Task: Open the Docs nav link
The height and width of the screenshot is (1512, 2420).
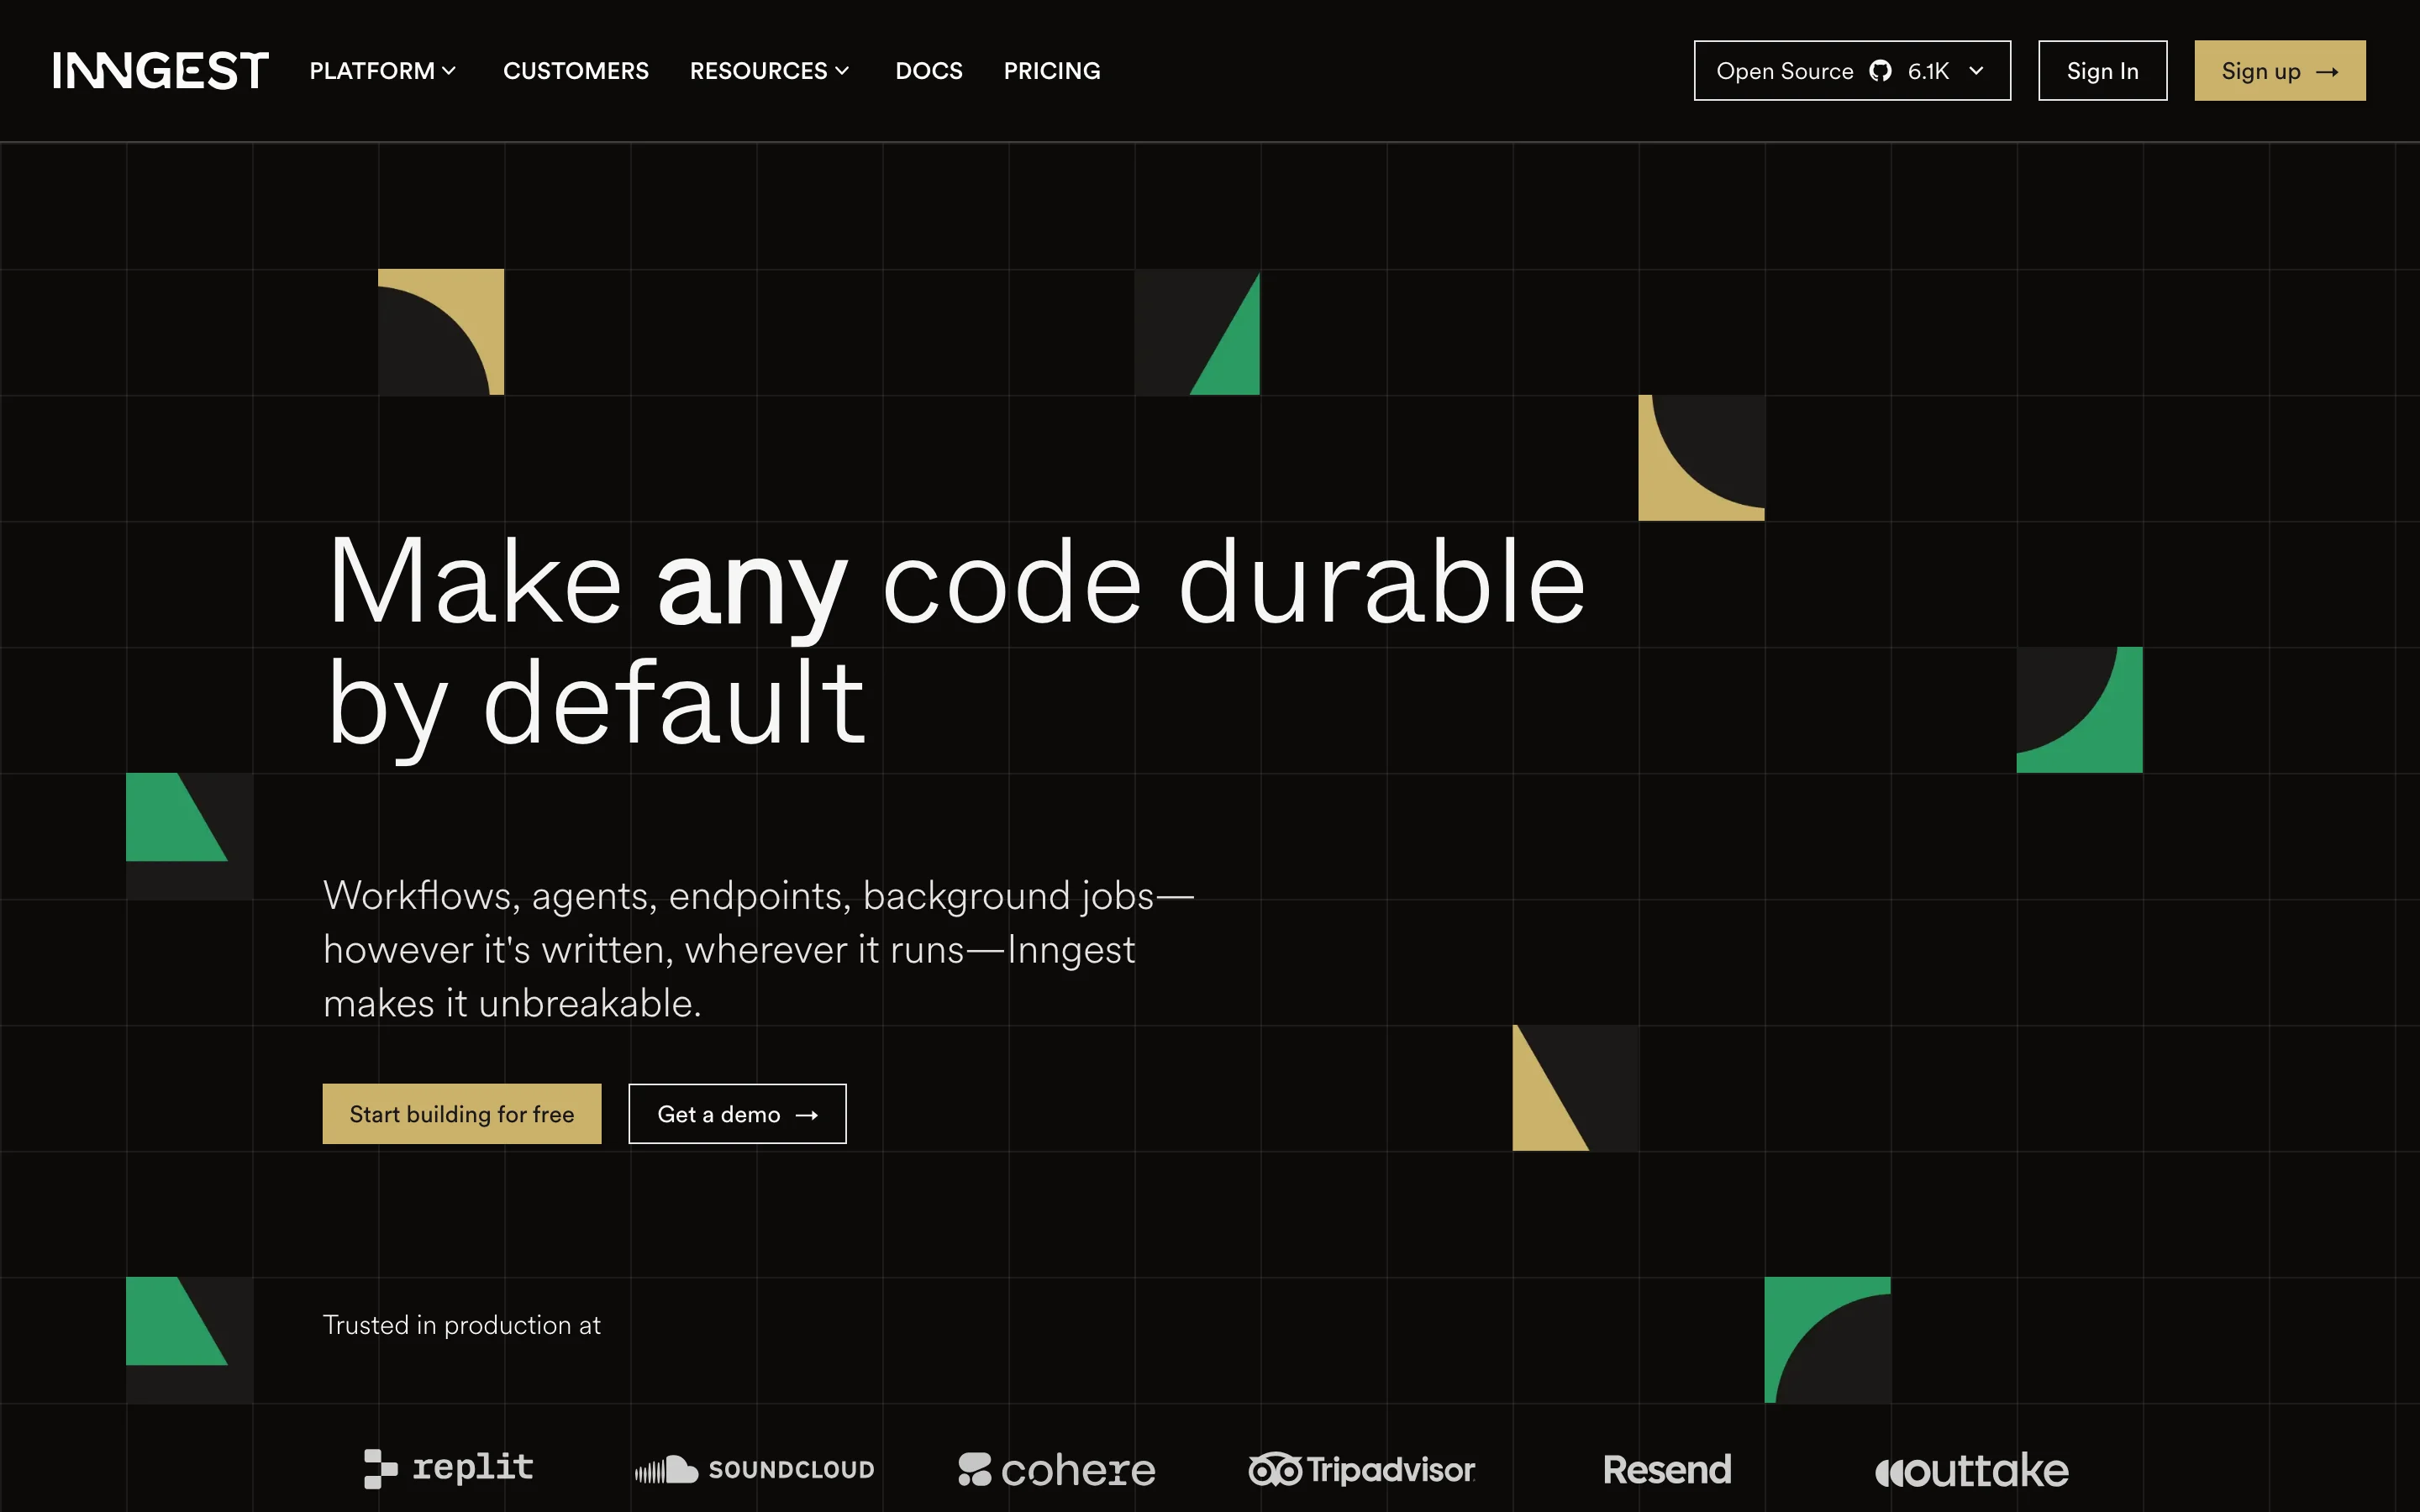Action: pyautogui.click(x=928, y=71)
